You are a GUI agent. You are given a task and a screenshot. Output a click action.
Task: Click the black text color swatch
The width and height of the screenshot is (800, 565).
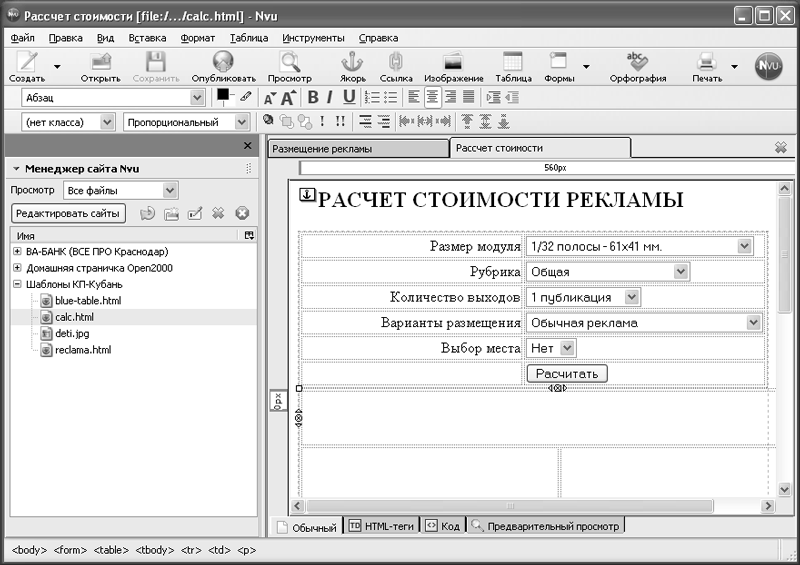224,96
